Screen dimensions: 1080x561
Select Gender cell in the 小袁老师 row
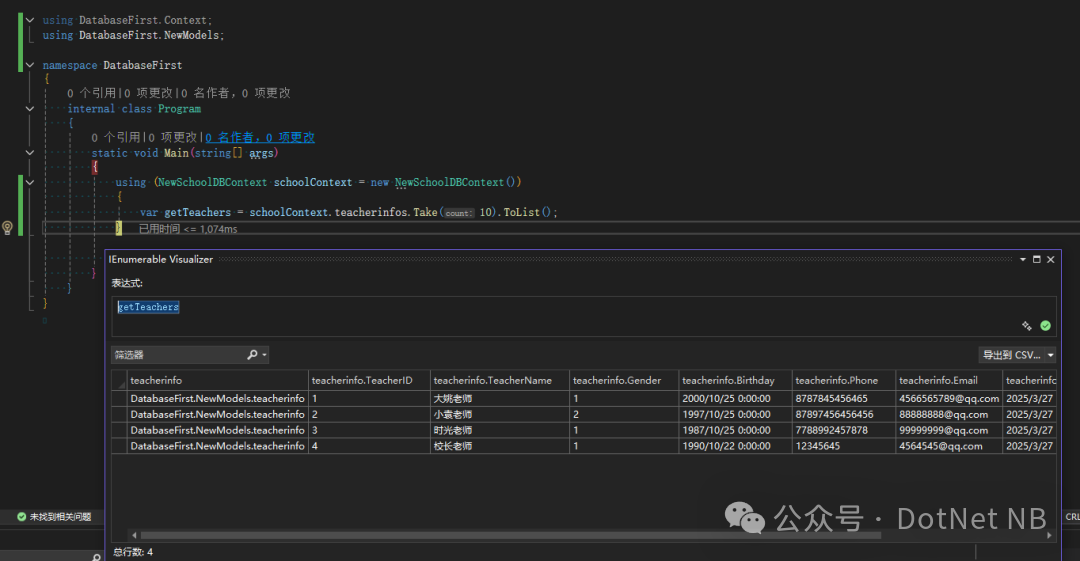coord(624,414)
